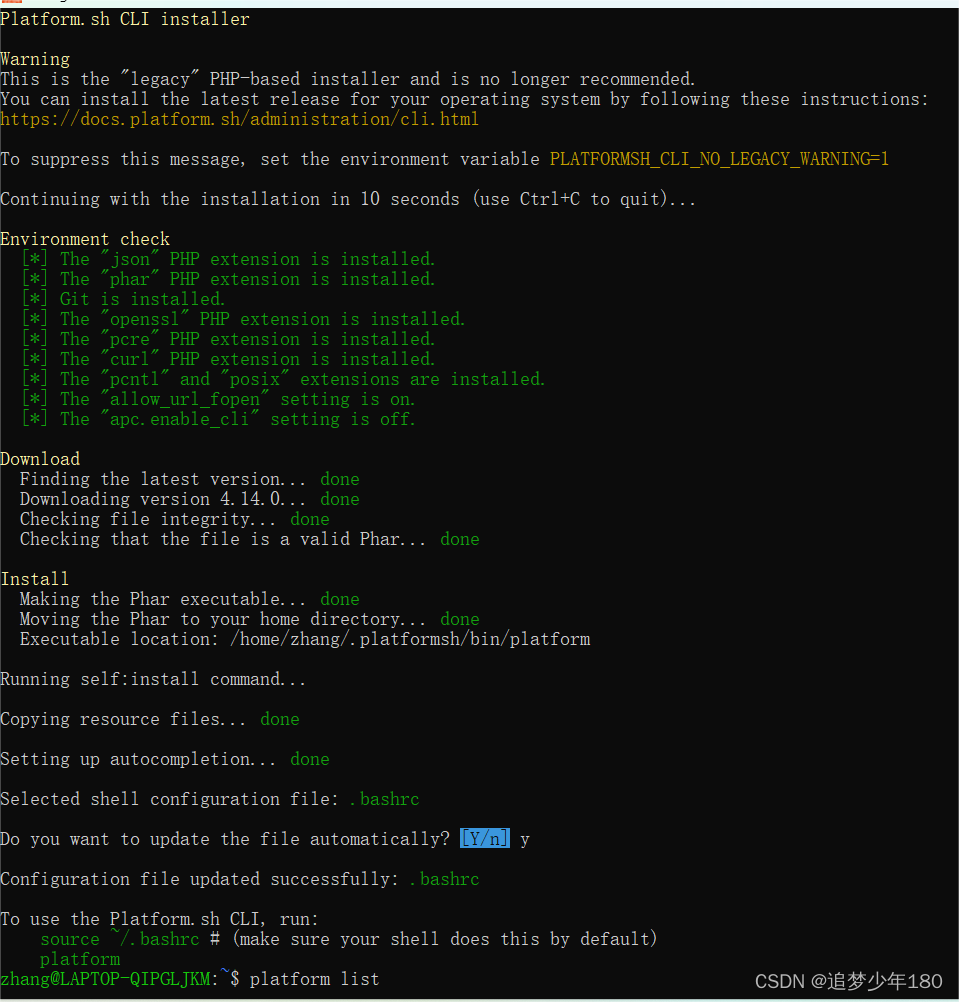Click 'Copying resource files...' line

point(150,719)
